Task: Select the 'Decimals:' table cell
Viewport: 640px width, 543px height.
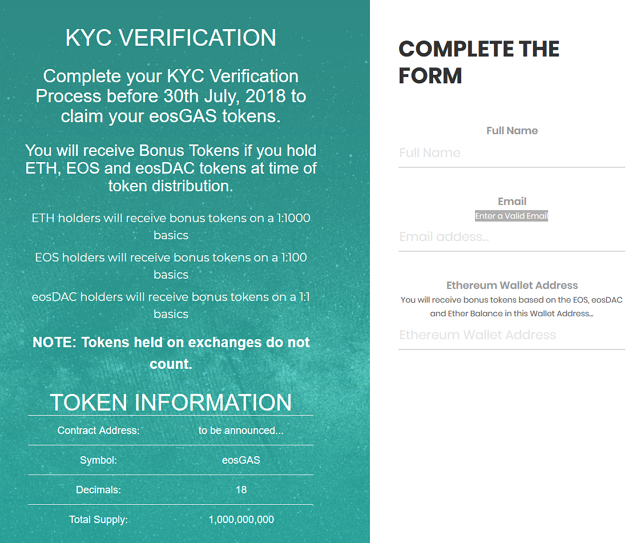Action: tap(98, 490)
